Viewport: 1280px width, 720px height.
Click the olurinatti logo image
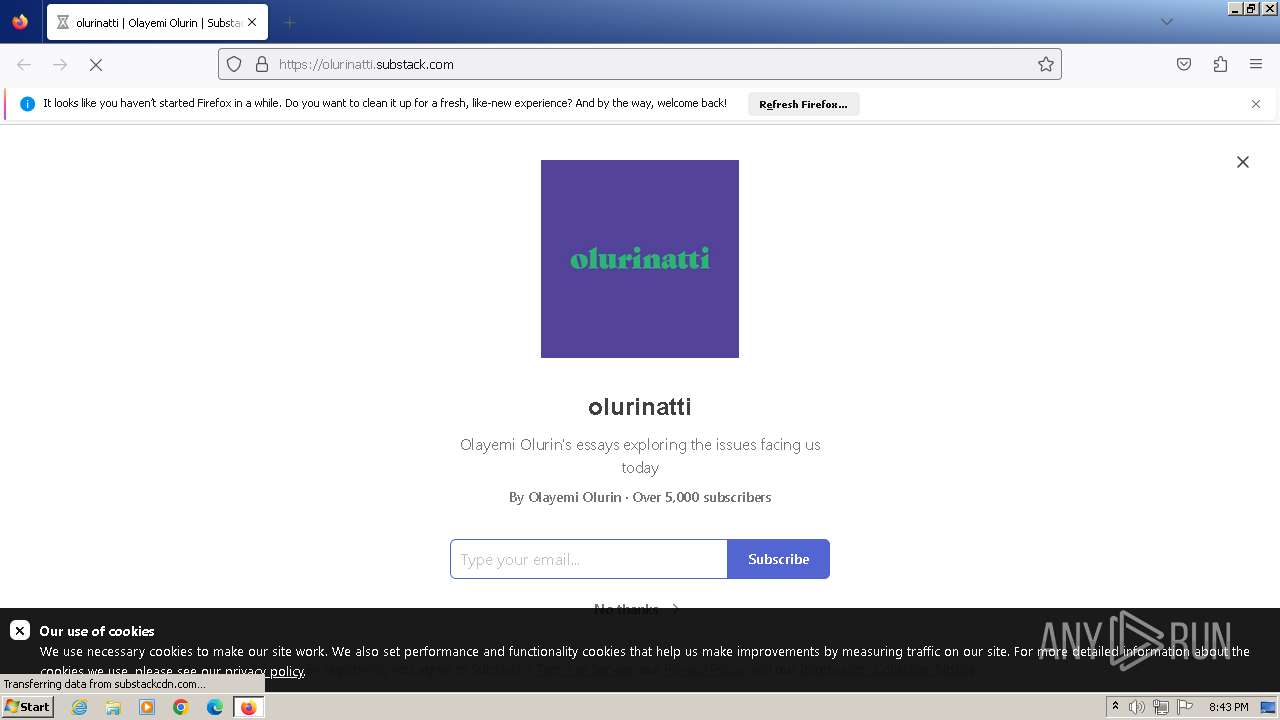(640, 259)
